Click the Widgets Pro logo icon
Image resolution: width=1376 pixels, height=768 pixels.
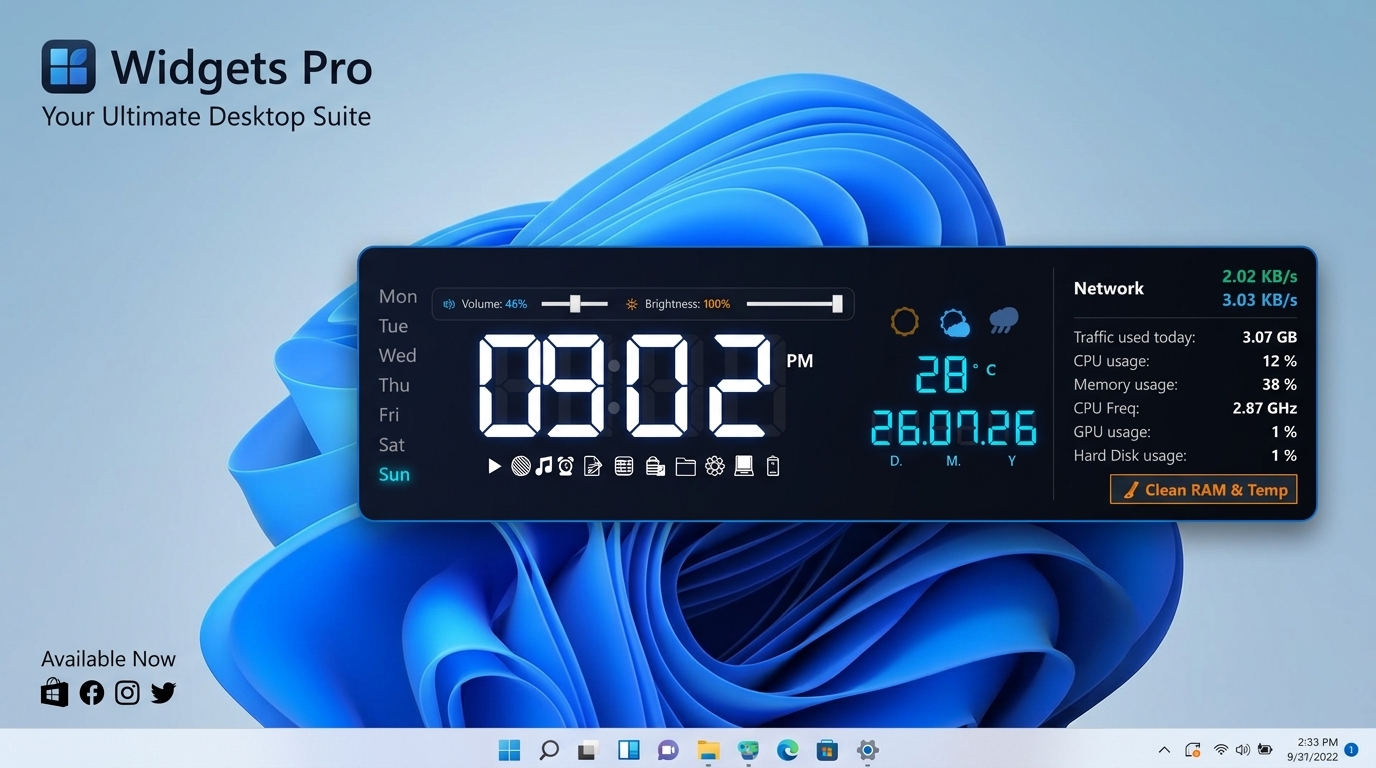point(69,66)
